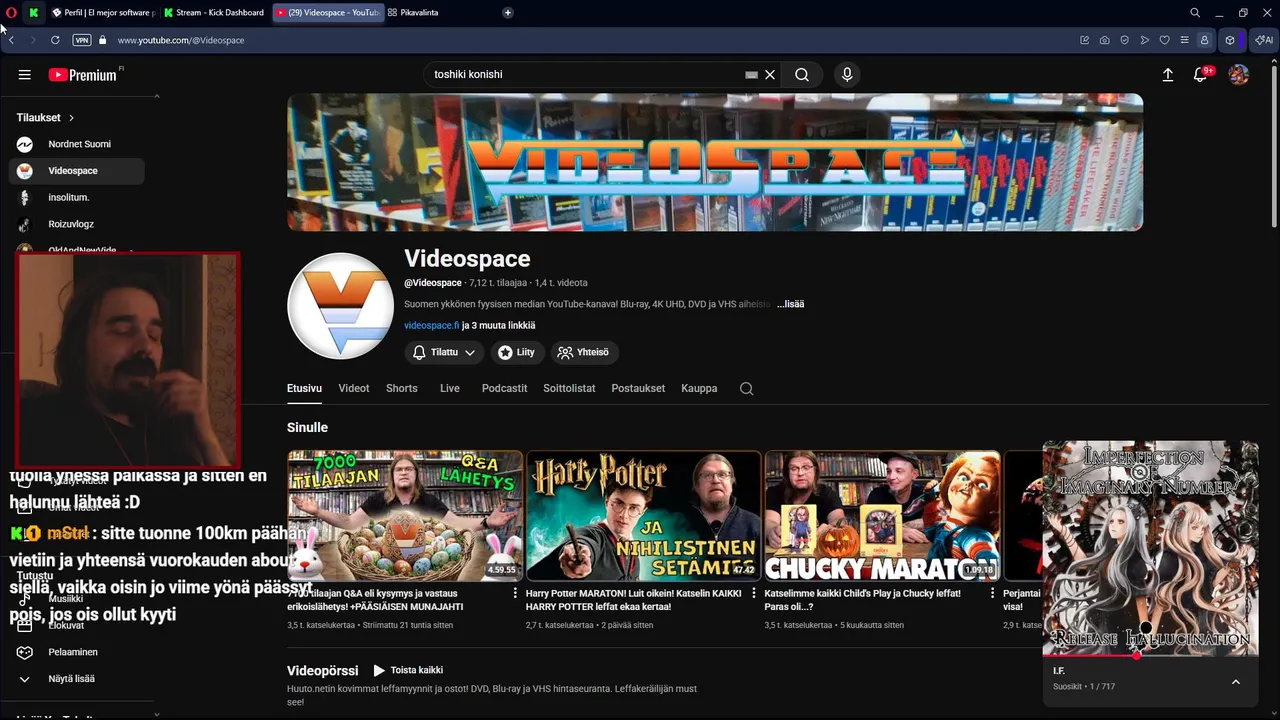Open the YouTube upload/create button
1280x720 pixels.
click(x=1167, y=75)
